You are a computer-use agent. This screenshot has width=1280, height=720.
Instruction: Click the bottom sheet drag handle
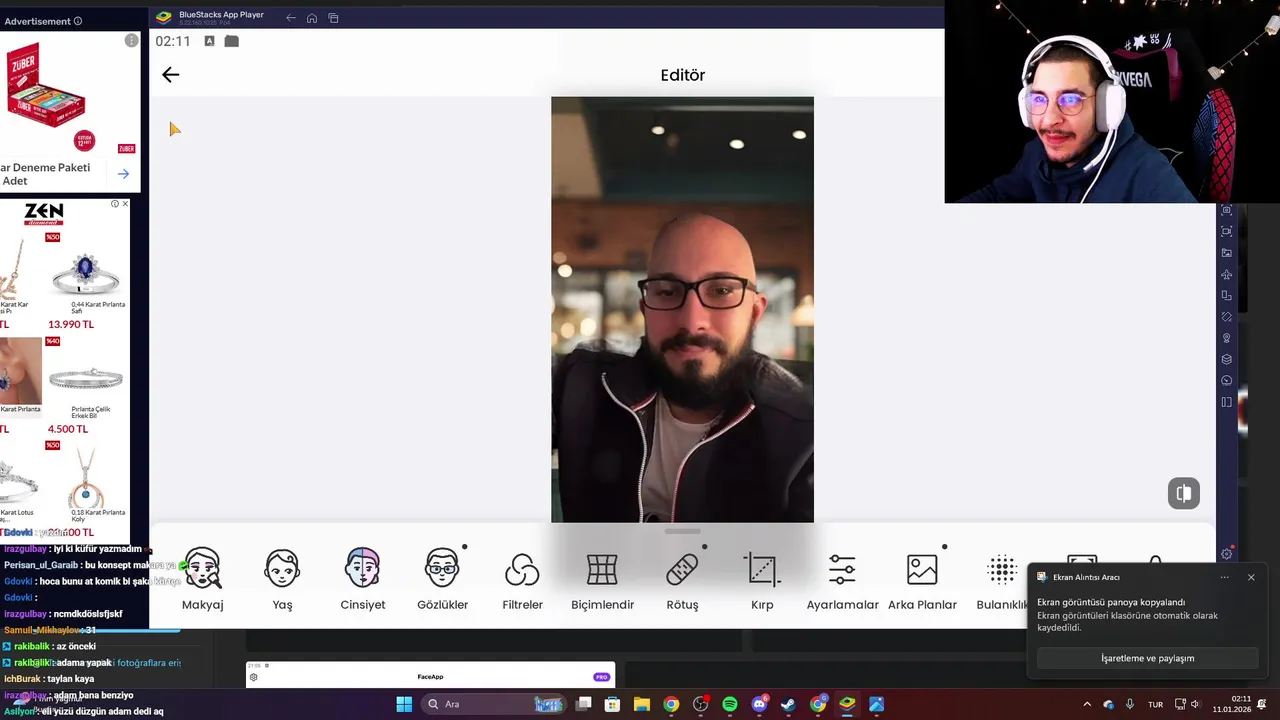[682, 531]
